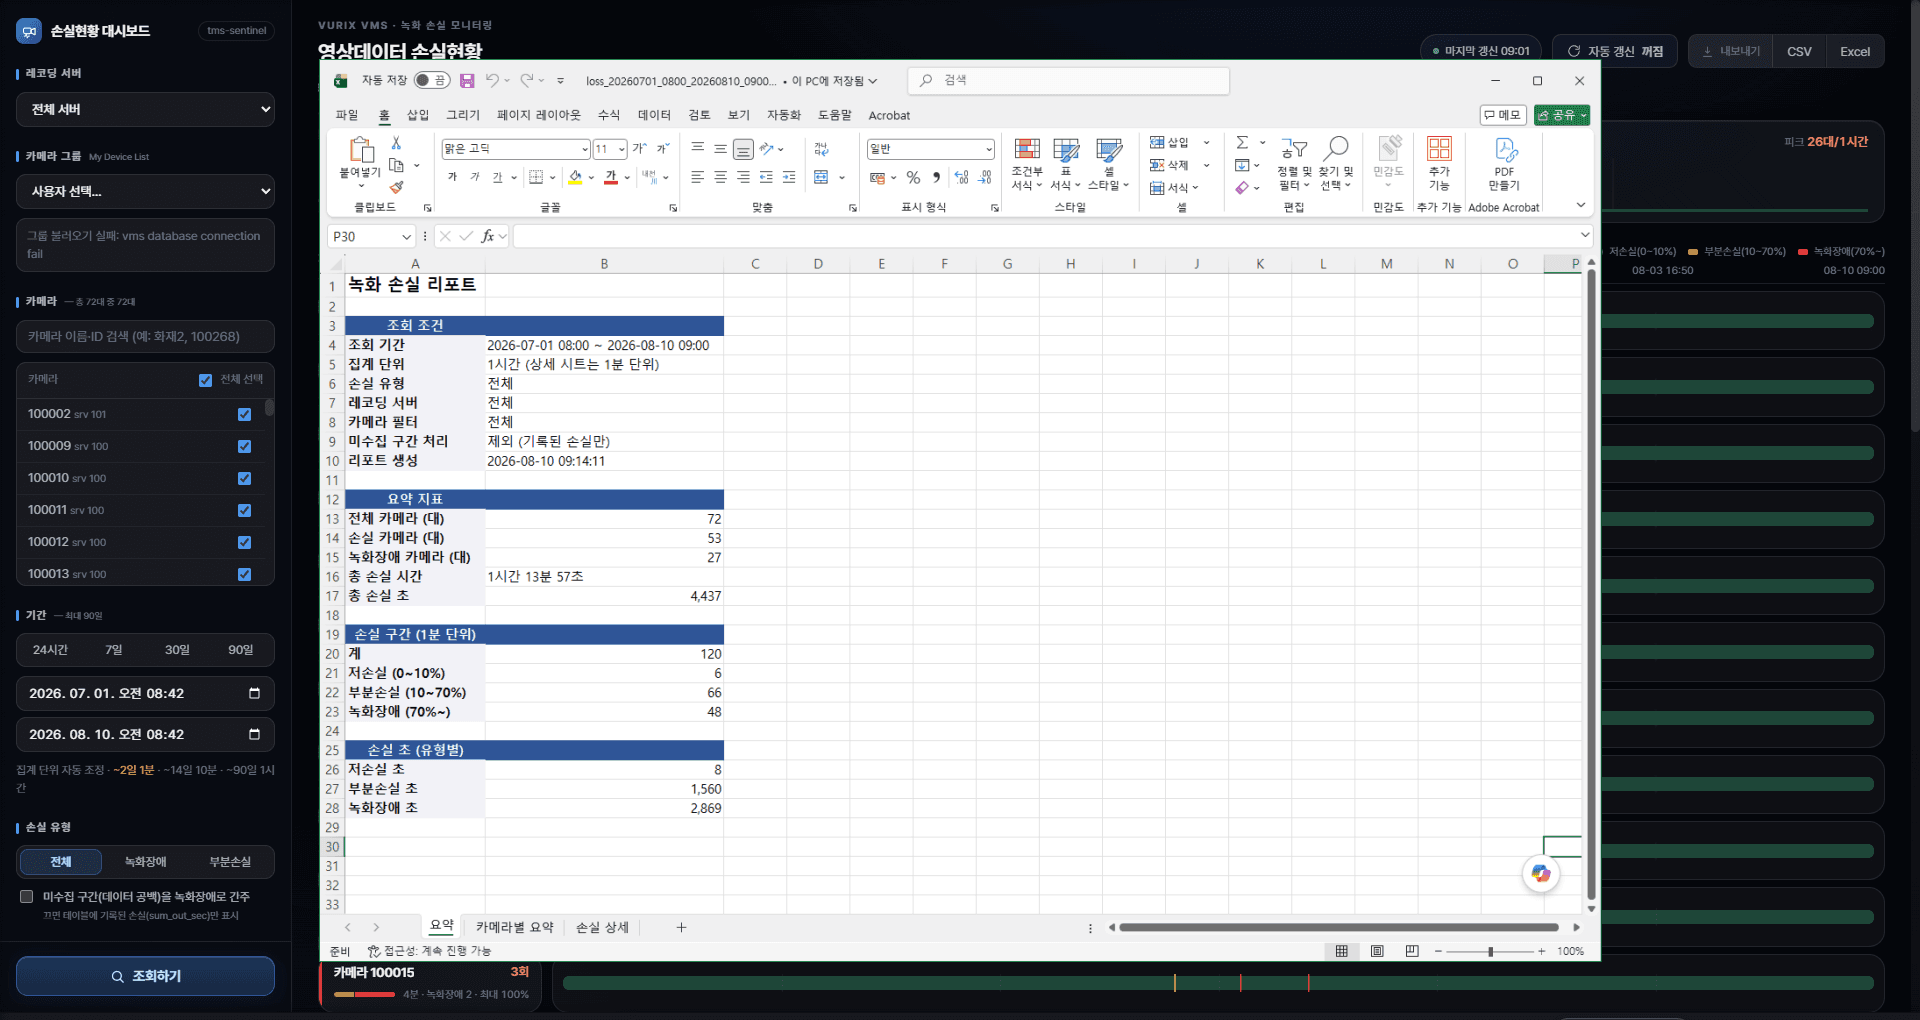This screenshot has width=1920, height=1020.
Task: Click the yellow fill color bucket icon
Action: tap(575, 177)
